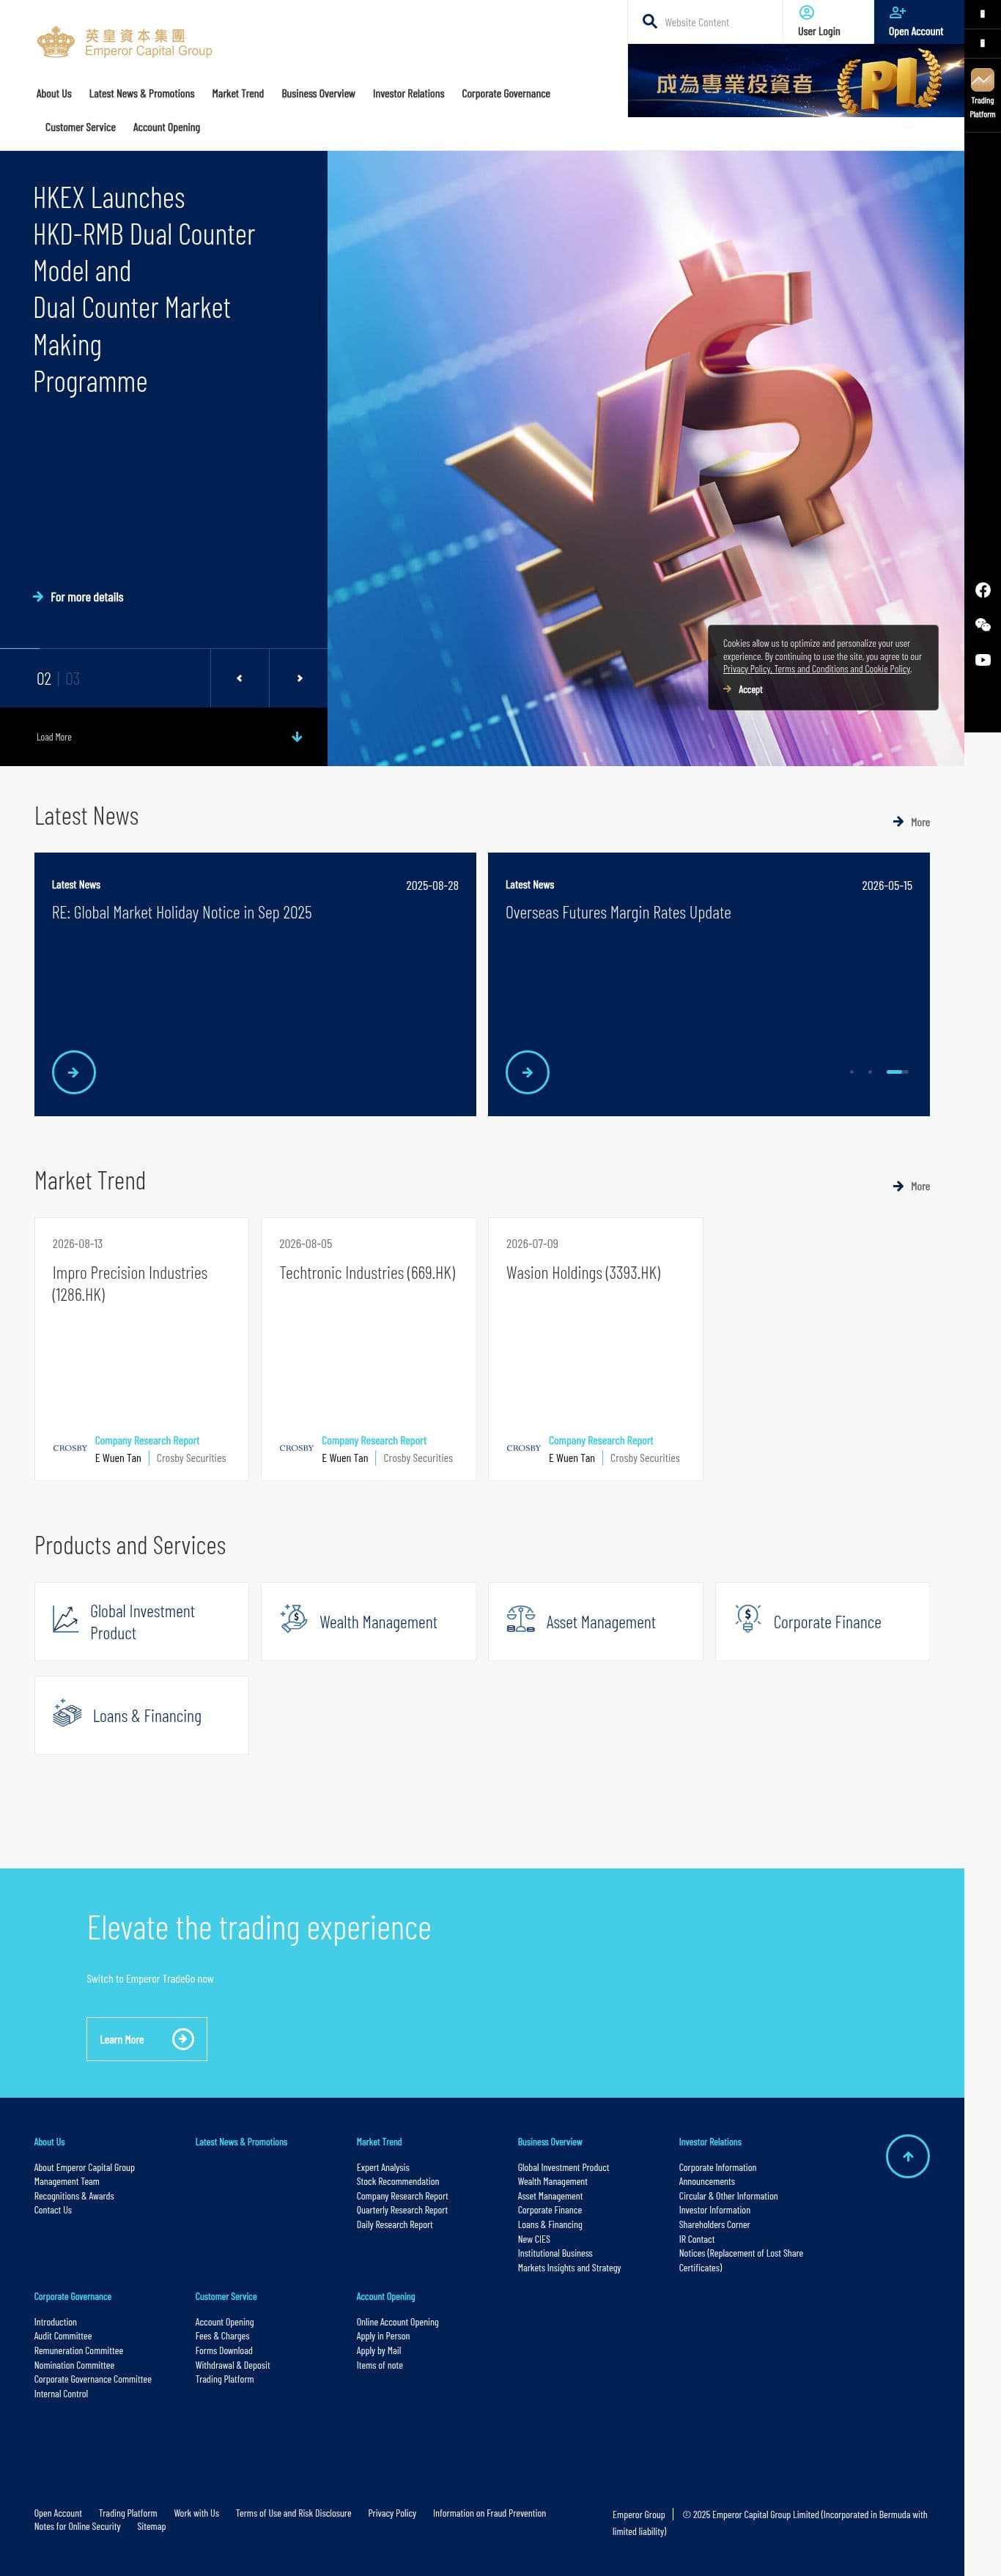Open Sitemap in footer

[x=151, y=2526]
